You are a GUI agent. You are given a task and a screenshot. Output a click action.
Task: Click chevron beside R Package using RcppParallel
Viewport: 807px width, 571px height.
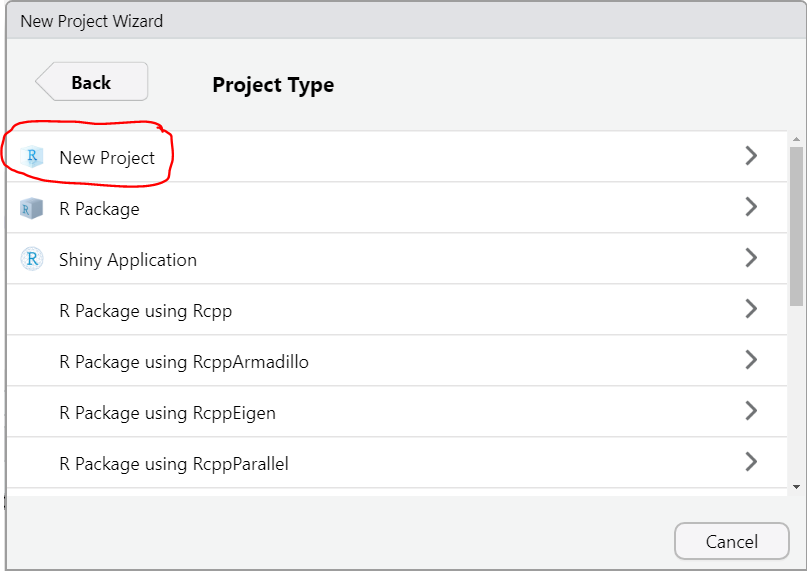[x=751, y=461]
